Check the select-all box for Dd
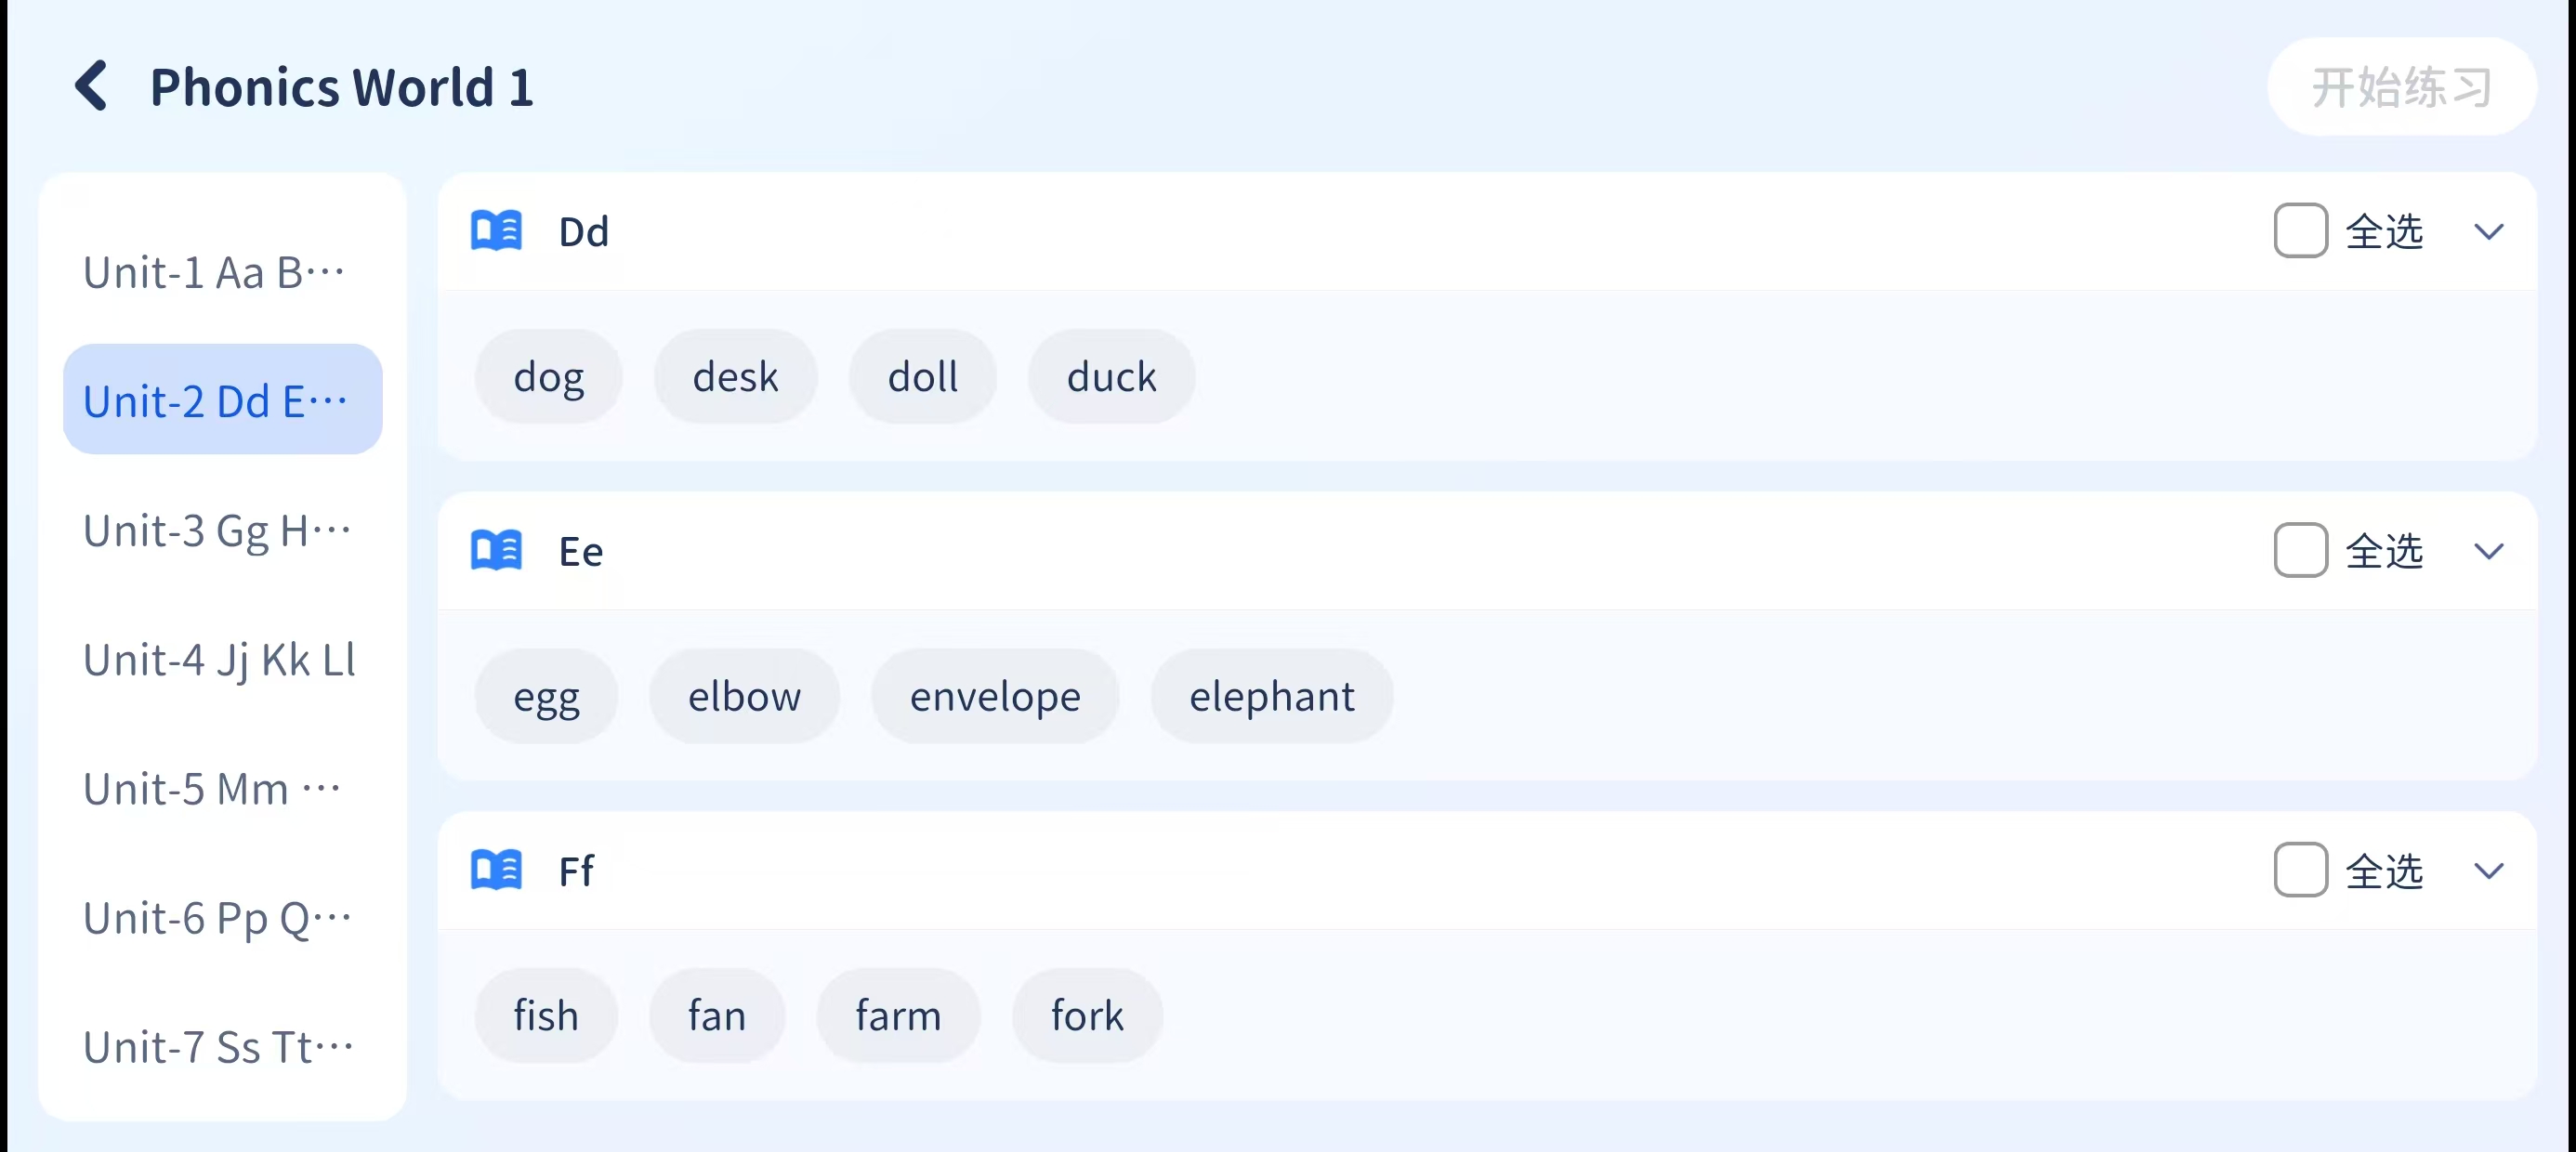This screenshot has width=2576, height=1152. tap(2300, 231)
